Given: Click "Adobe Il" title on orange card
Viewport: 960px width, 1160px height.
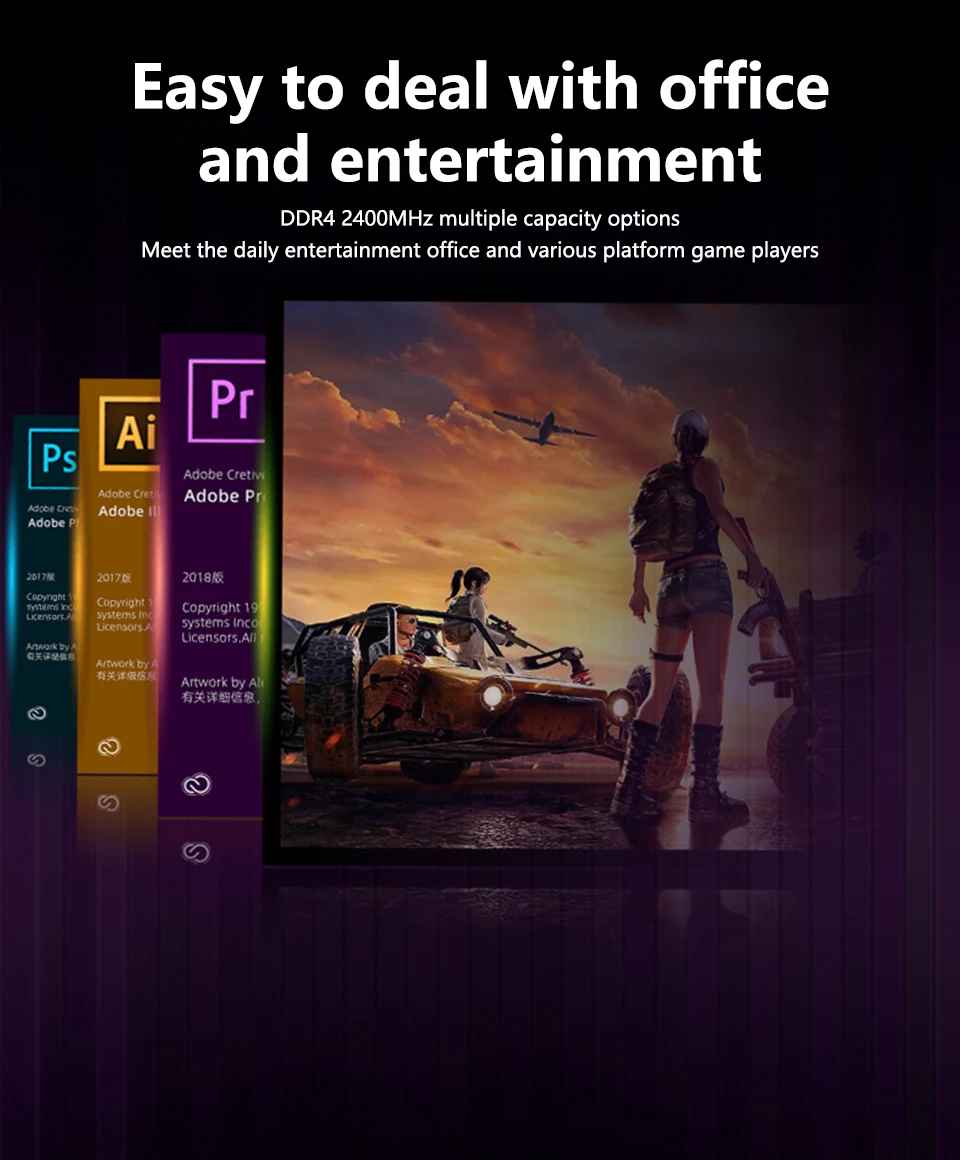Looking at the screenshot, I should (129, 511).
